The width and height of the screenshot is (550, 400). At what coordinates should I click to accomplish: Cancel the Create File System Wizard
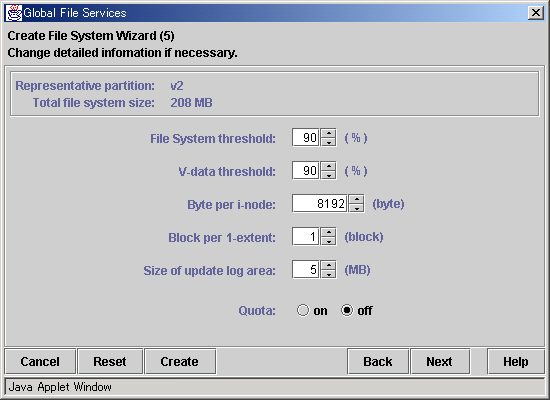[x=40, y=361]
